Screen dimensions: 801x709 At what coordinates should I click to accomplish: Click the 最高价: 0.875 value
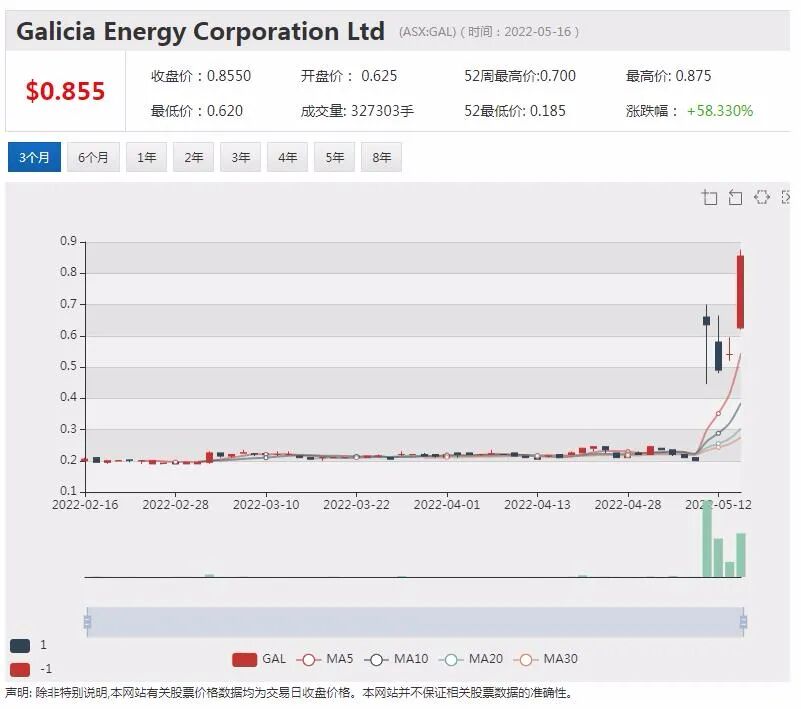click(x=668, y=76)
